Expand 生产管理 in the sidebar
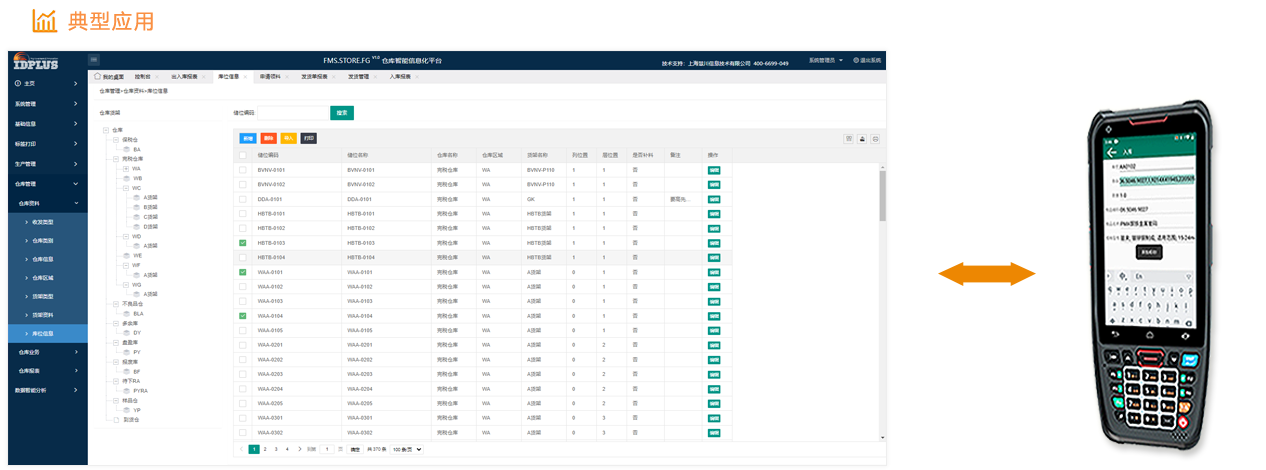 click(x=47, y=164)
